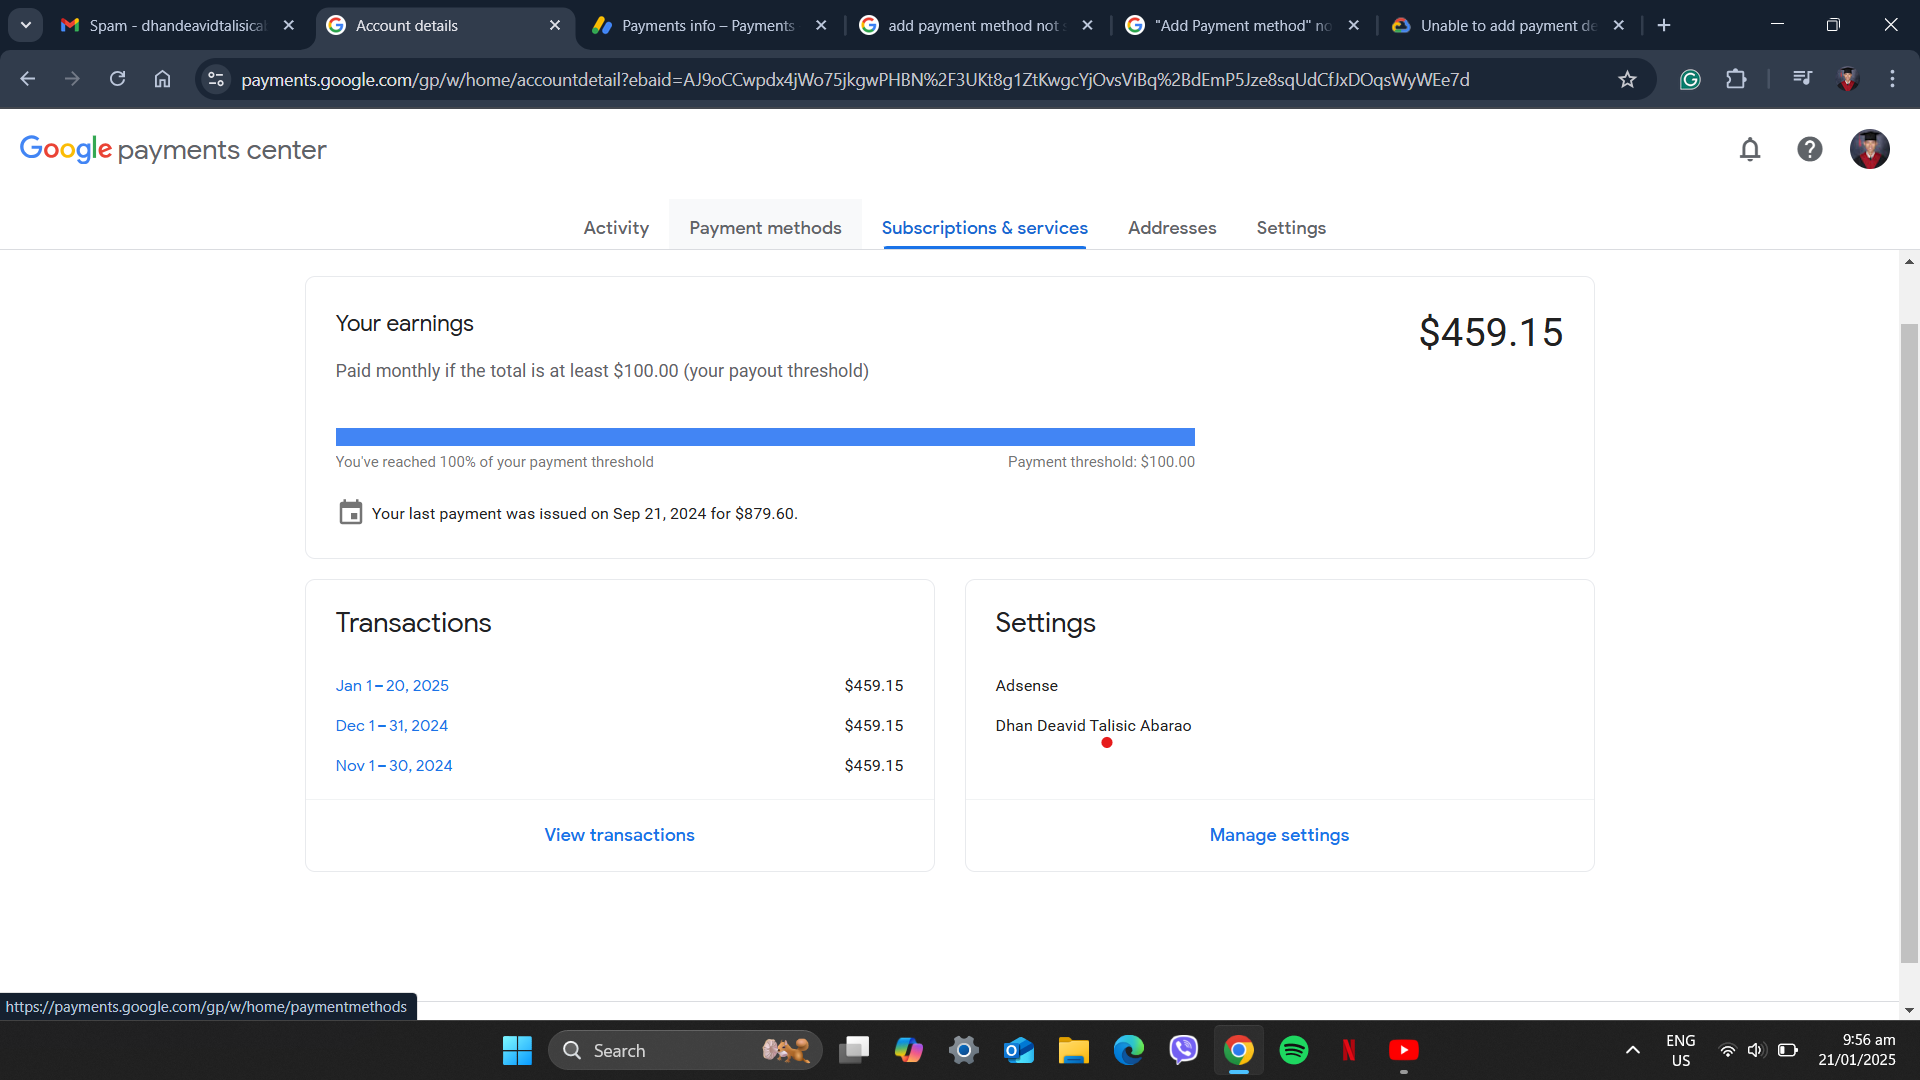Image resolution: width=1920 pixels, height=1080 pixels.
Task: Open the Google account profile avatar
Action: click(1868, 150)
